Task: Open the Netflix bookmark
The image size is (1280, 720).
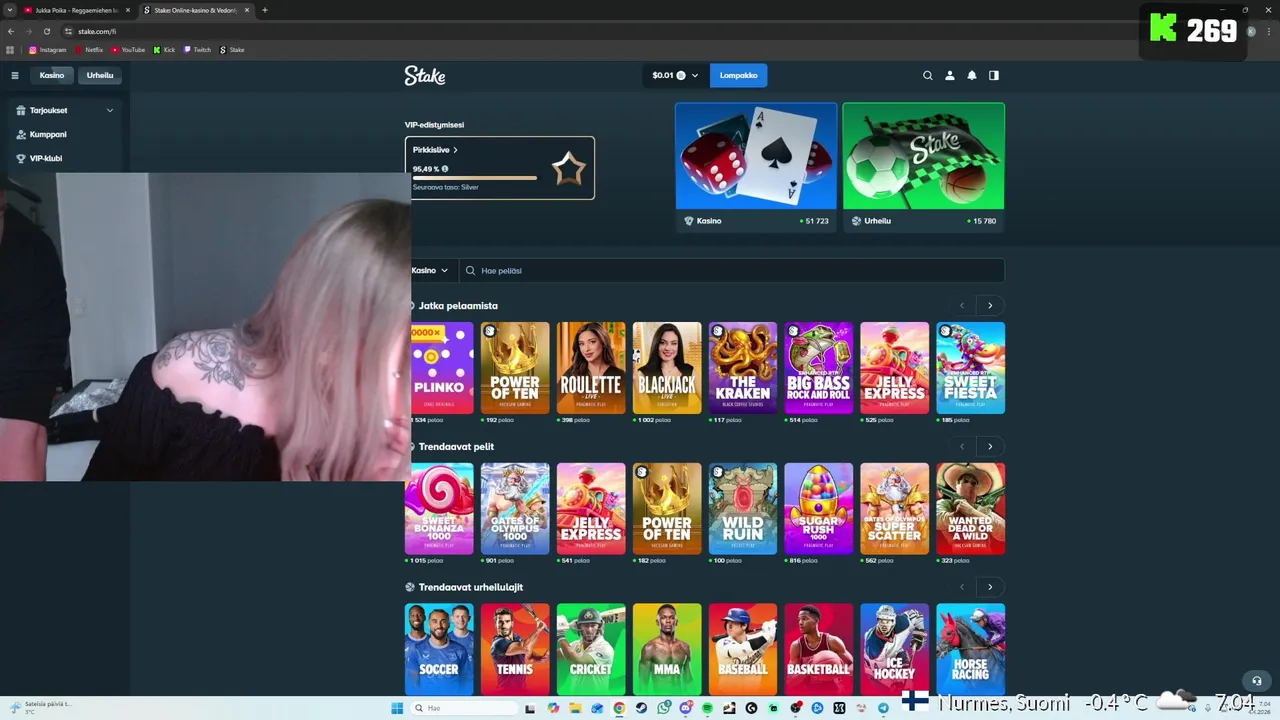Action: tap(90, 49)
